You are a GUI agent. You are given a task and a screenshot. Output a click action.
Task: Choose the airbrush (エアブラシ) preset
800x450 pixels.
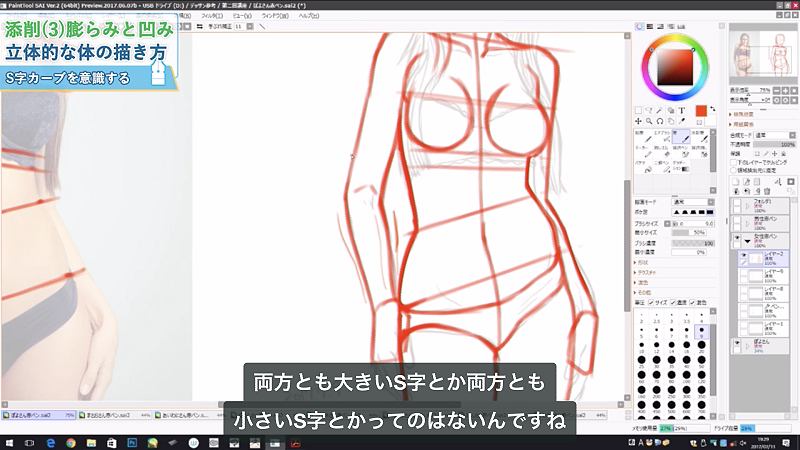(662, 137)
